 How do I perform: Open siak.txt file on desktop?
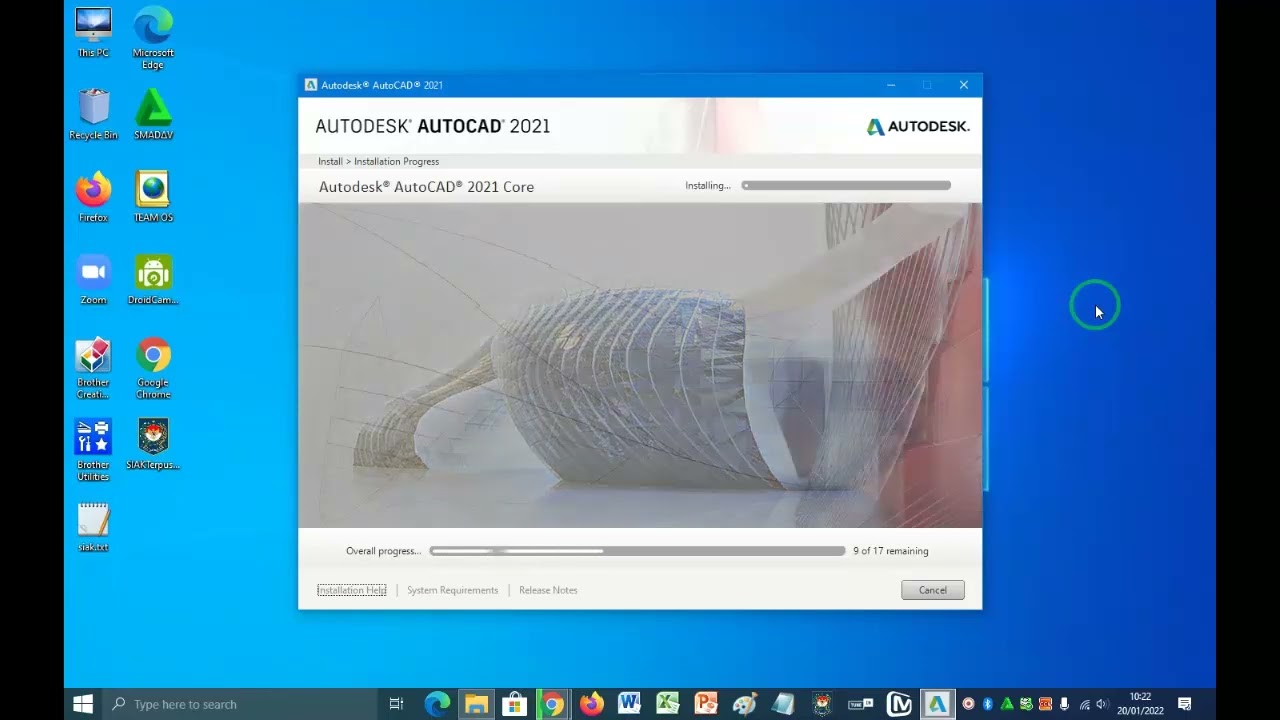click(x=93, y=527)
